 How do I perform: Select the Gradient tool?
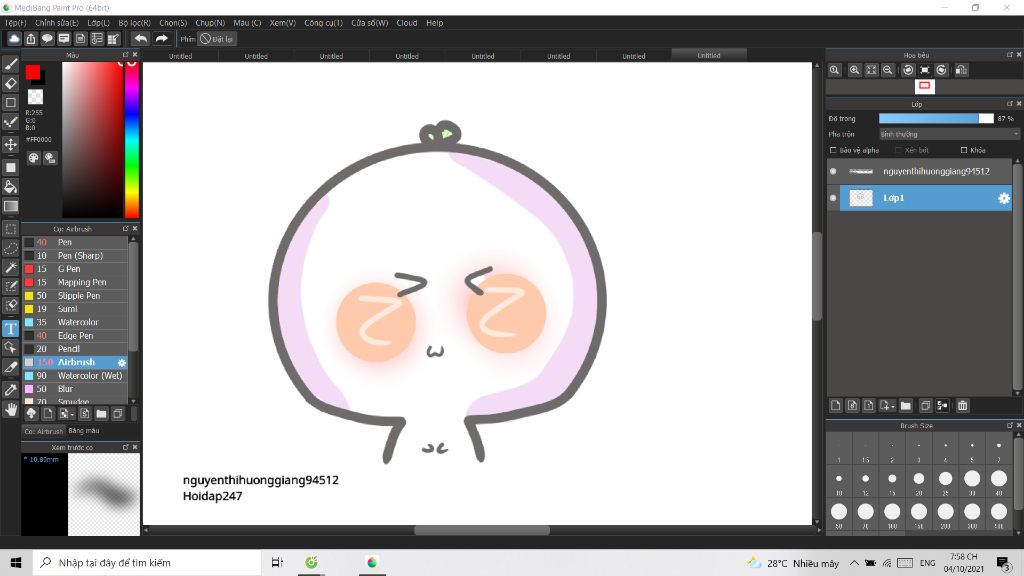pos(10,206)
